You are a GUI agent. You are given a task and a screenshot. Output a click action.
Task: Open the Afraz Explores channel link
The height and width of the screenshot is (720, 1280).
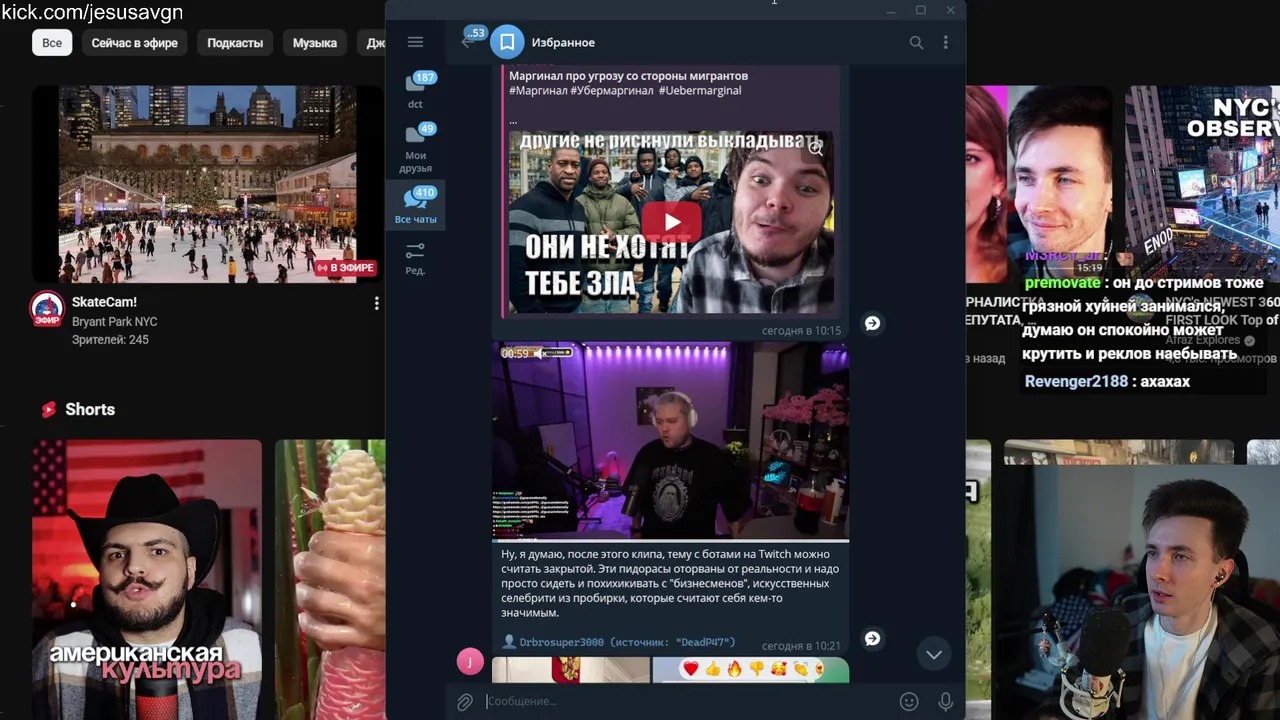click(x=1202, y=340)
